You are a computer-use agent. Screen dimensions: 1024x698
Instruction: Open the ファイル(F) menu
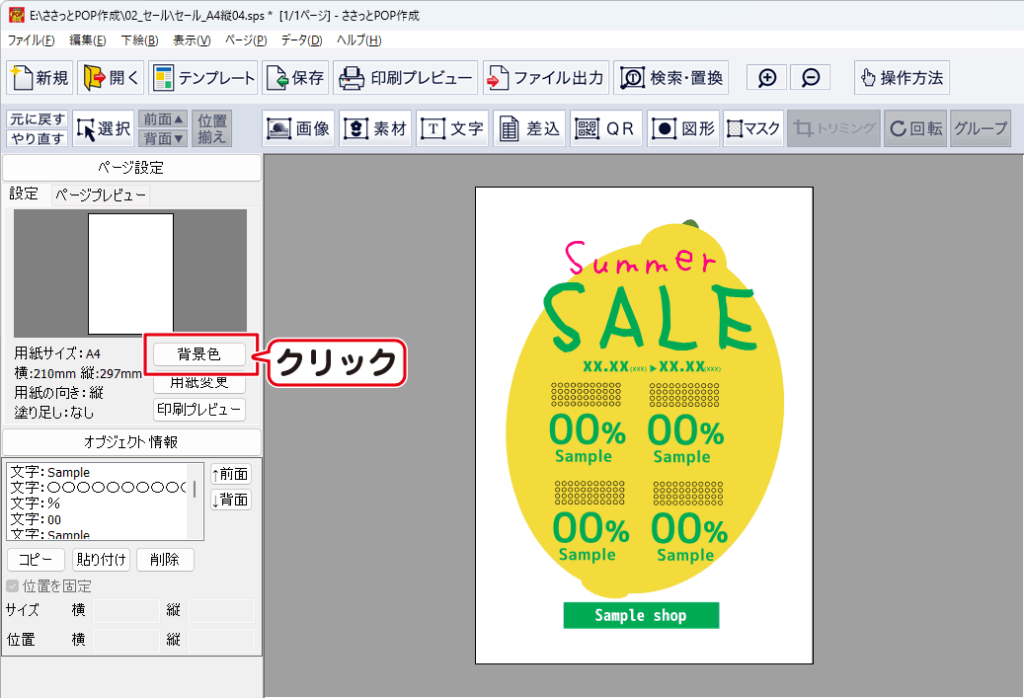[x=32, y=40]
